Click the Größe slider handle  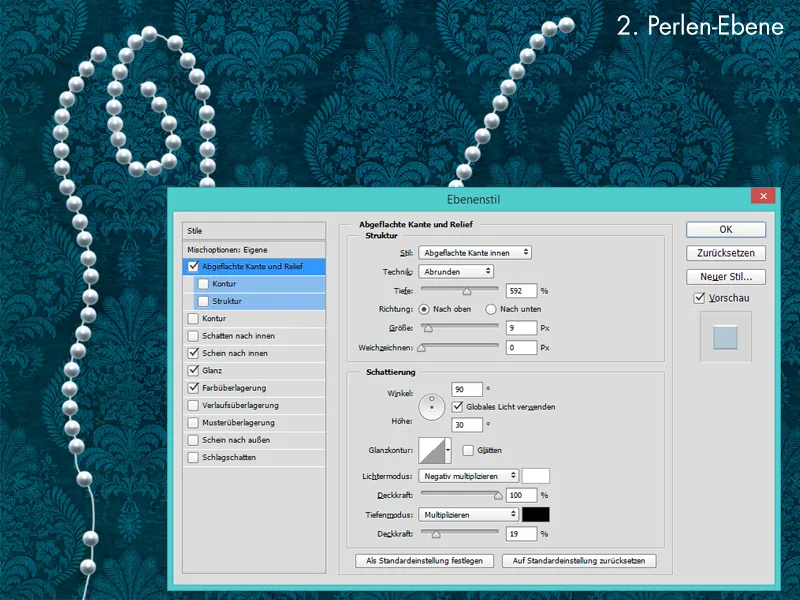pos(429,329)
